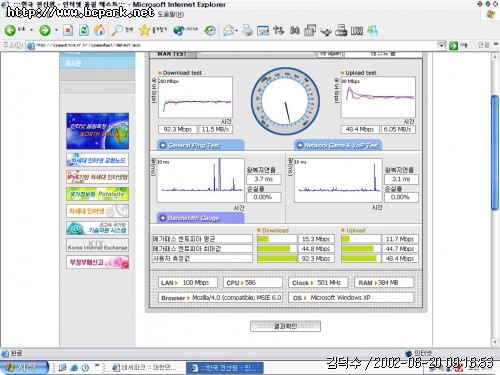Click the result confirmation button below panel
Image resolution: width=500 pixels, height=375 pixels.
click(x=285, y=326)
